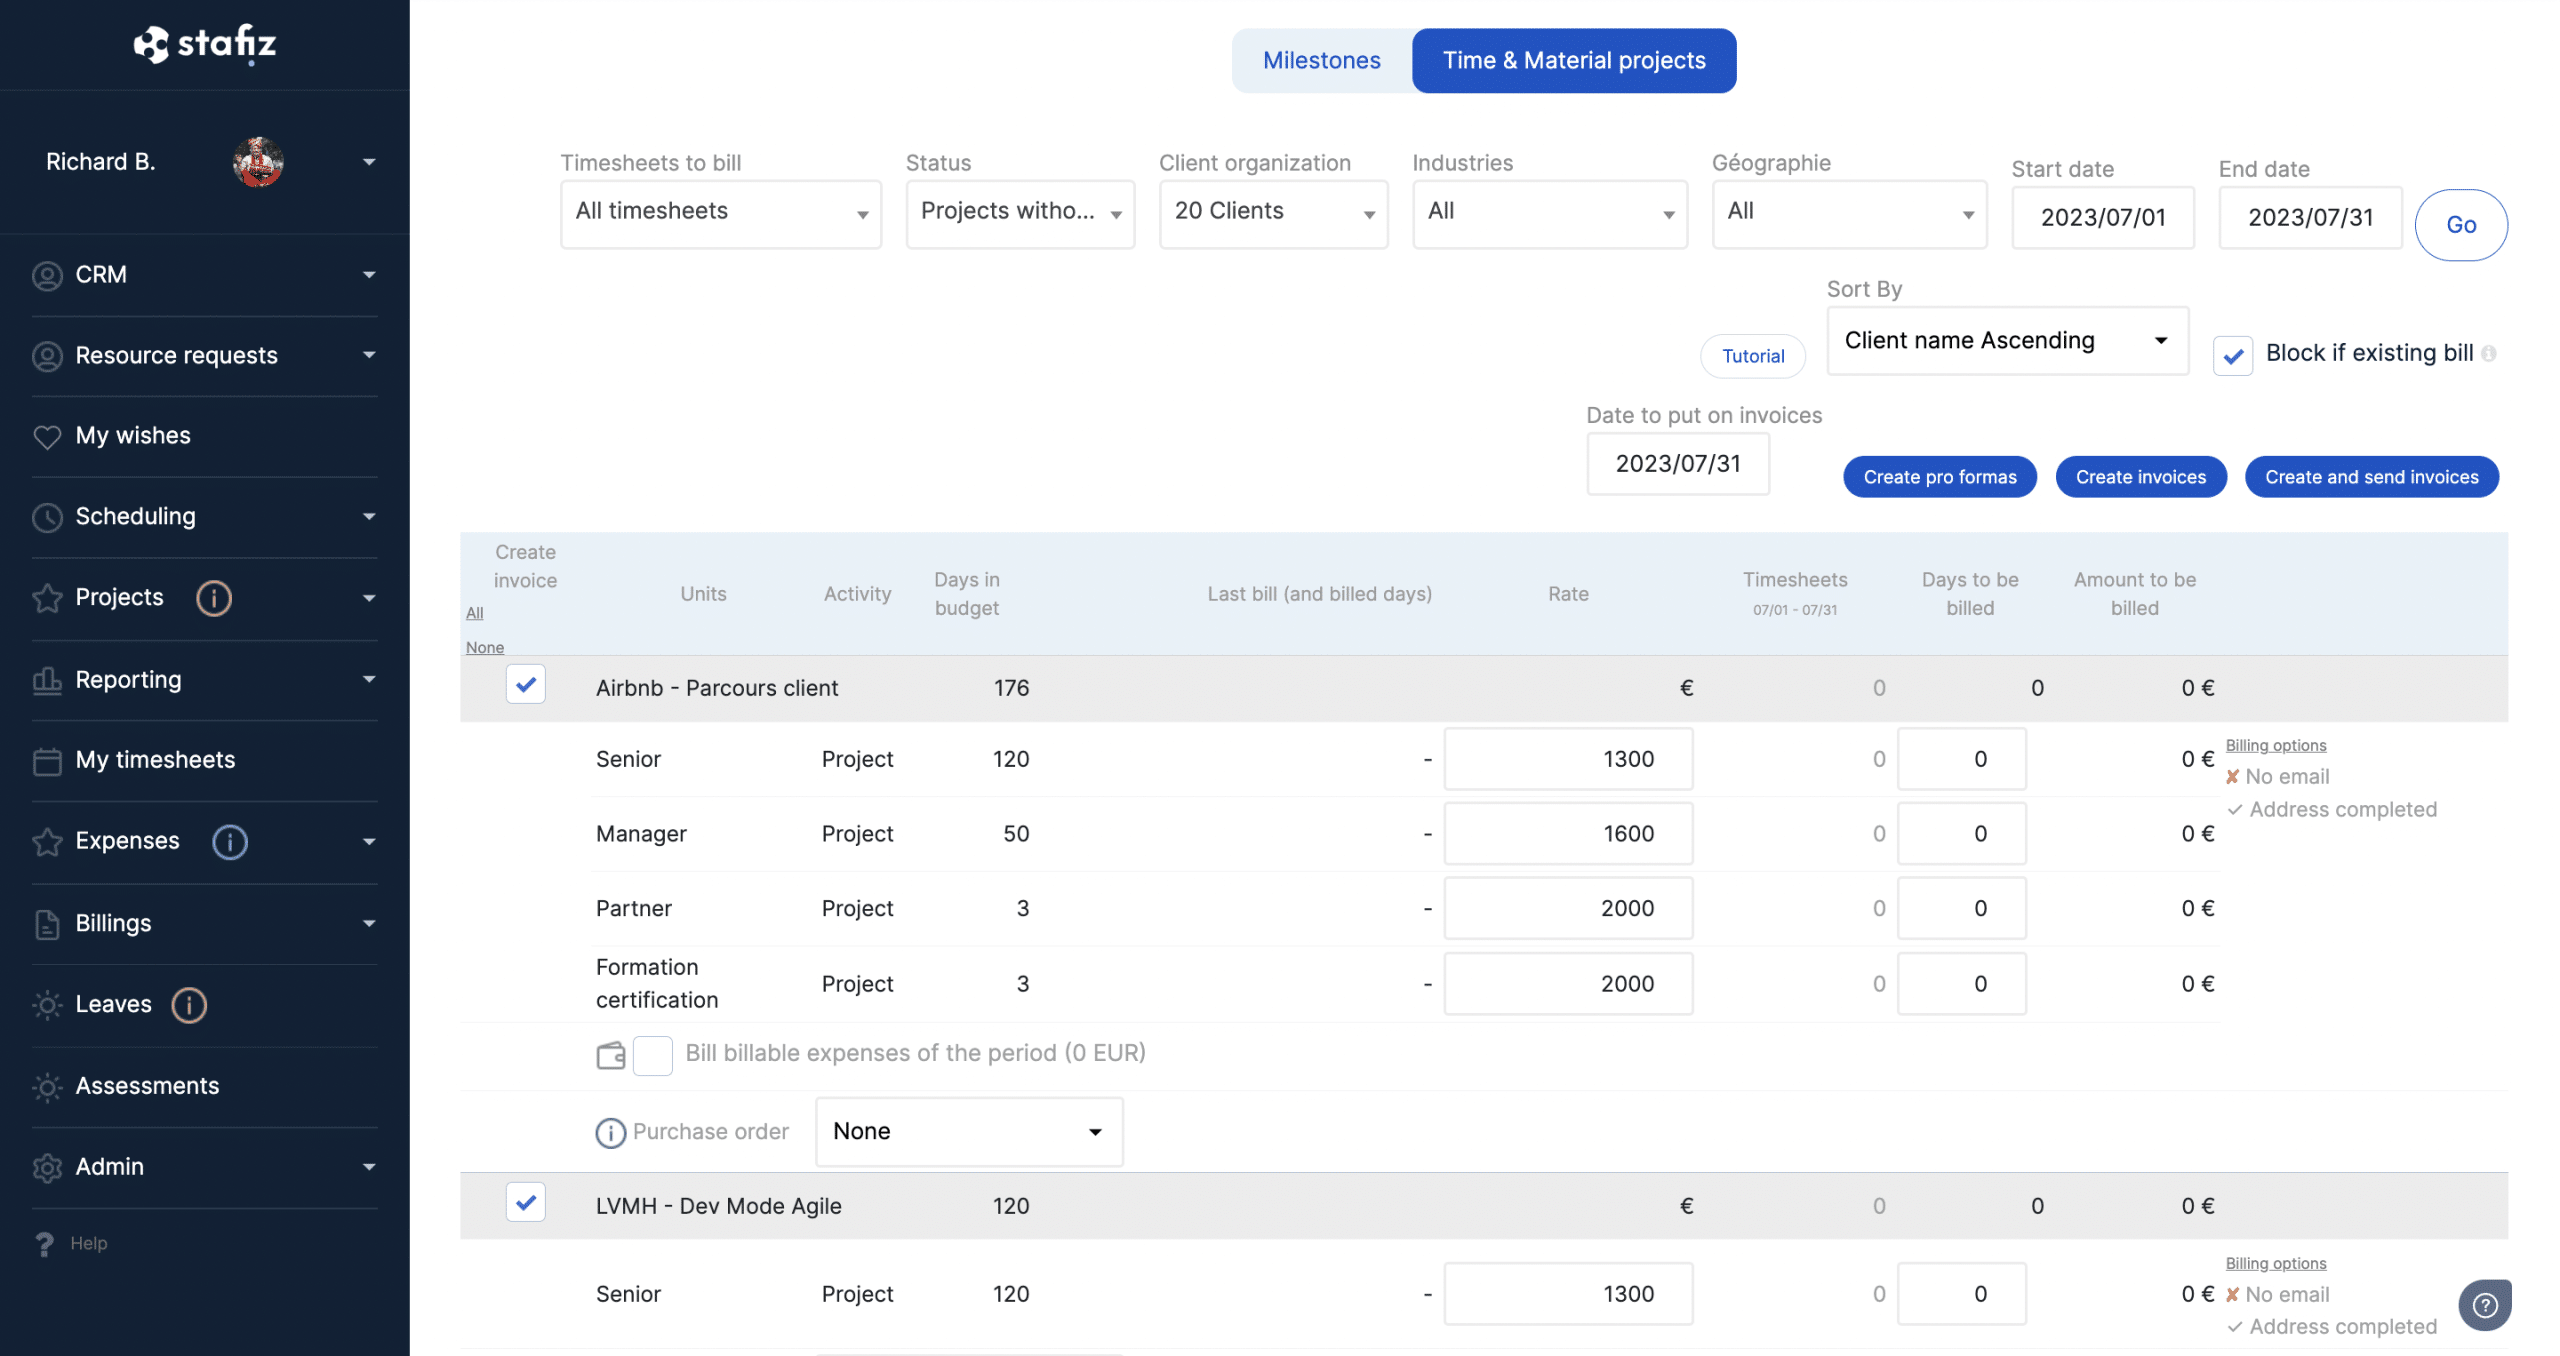This screenshot has height=1356, width=2560.
Task: Click the Senior rate field showing 1300
Action: [x=1567, y=759]
